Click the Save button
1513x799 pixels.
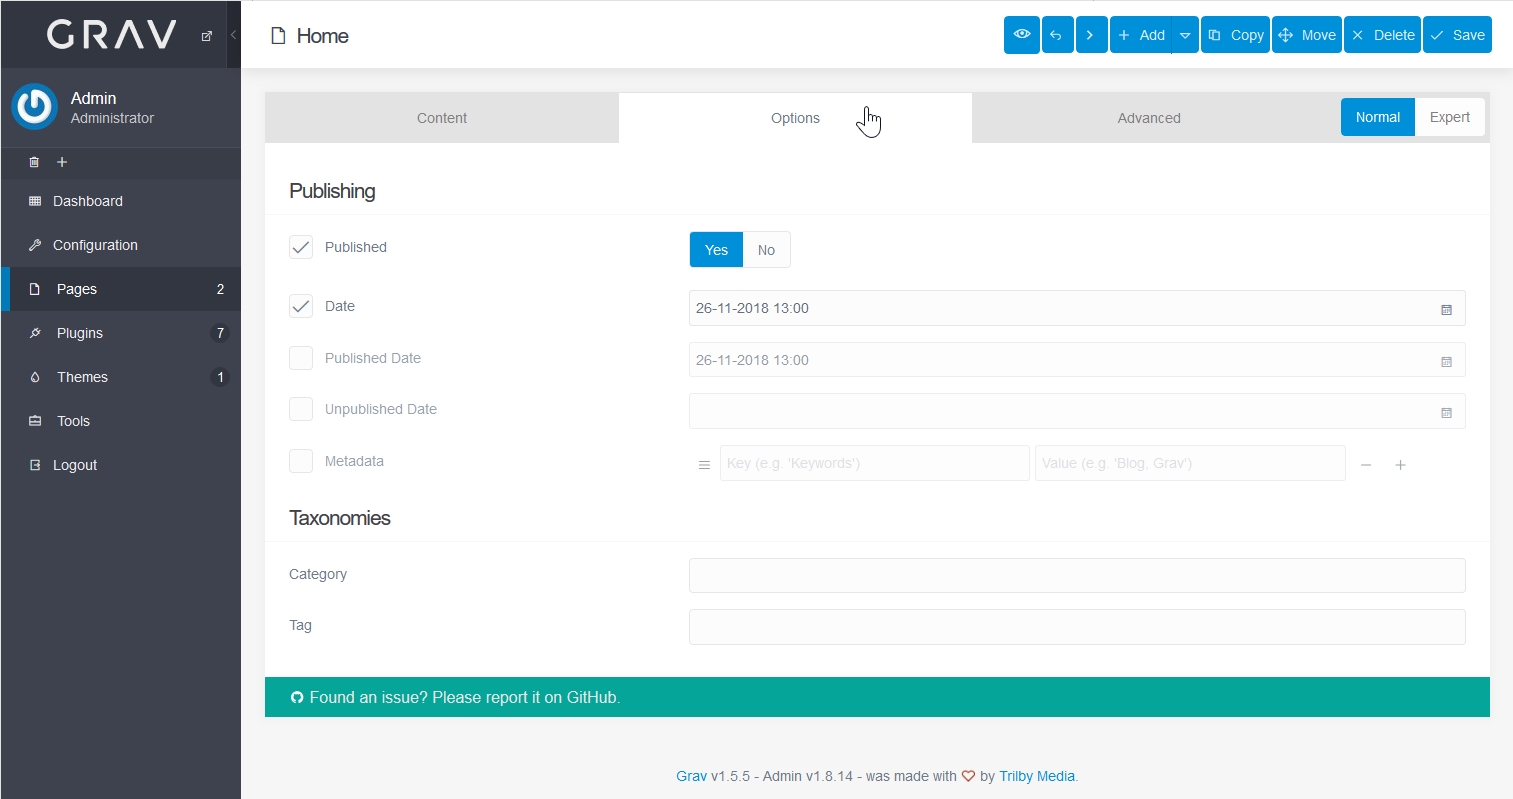(1457, 35)
